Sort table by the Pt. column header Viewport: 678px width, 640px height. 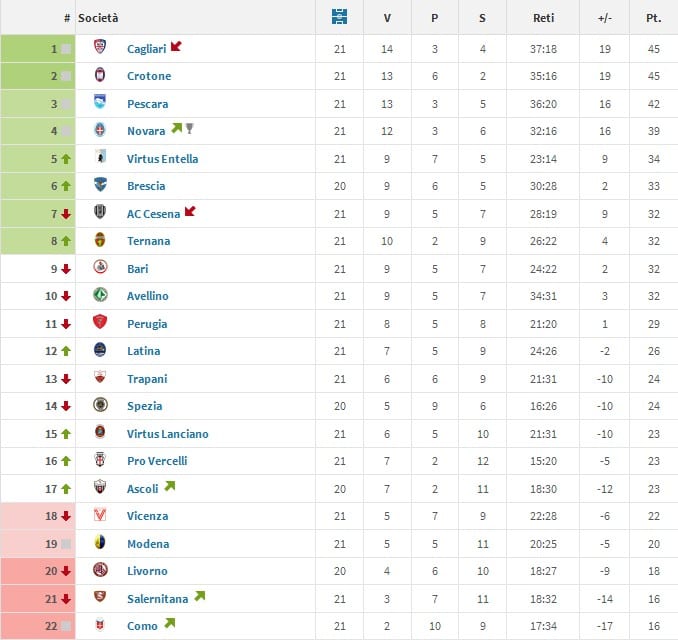[x=653, y=18]
